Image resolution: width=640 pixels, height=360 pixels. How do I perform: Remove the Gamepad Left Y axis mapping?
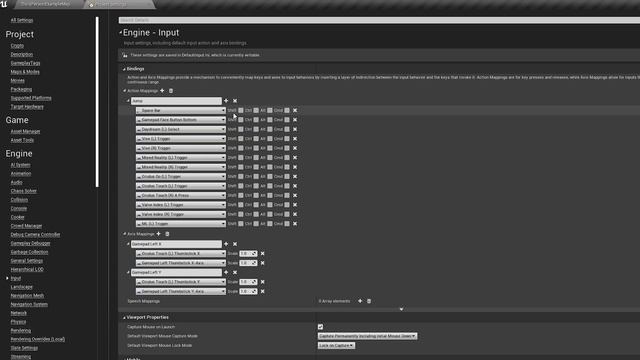tap(235, 272)
